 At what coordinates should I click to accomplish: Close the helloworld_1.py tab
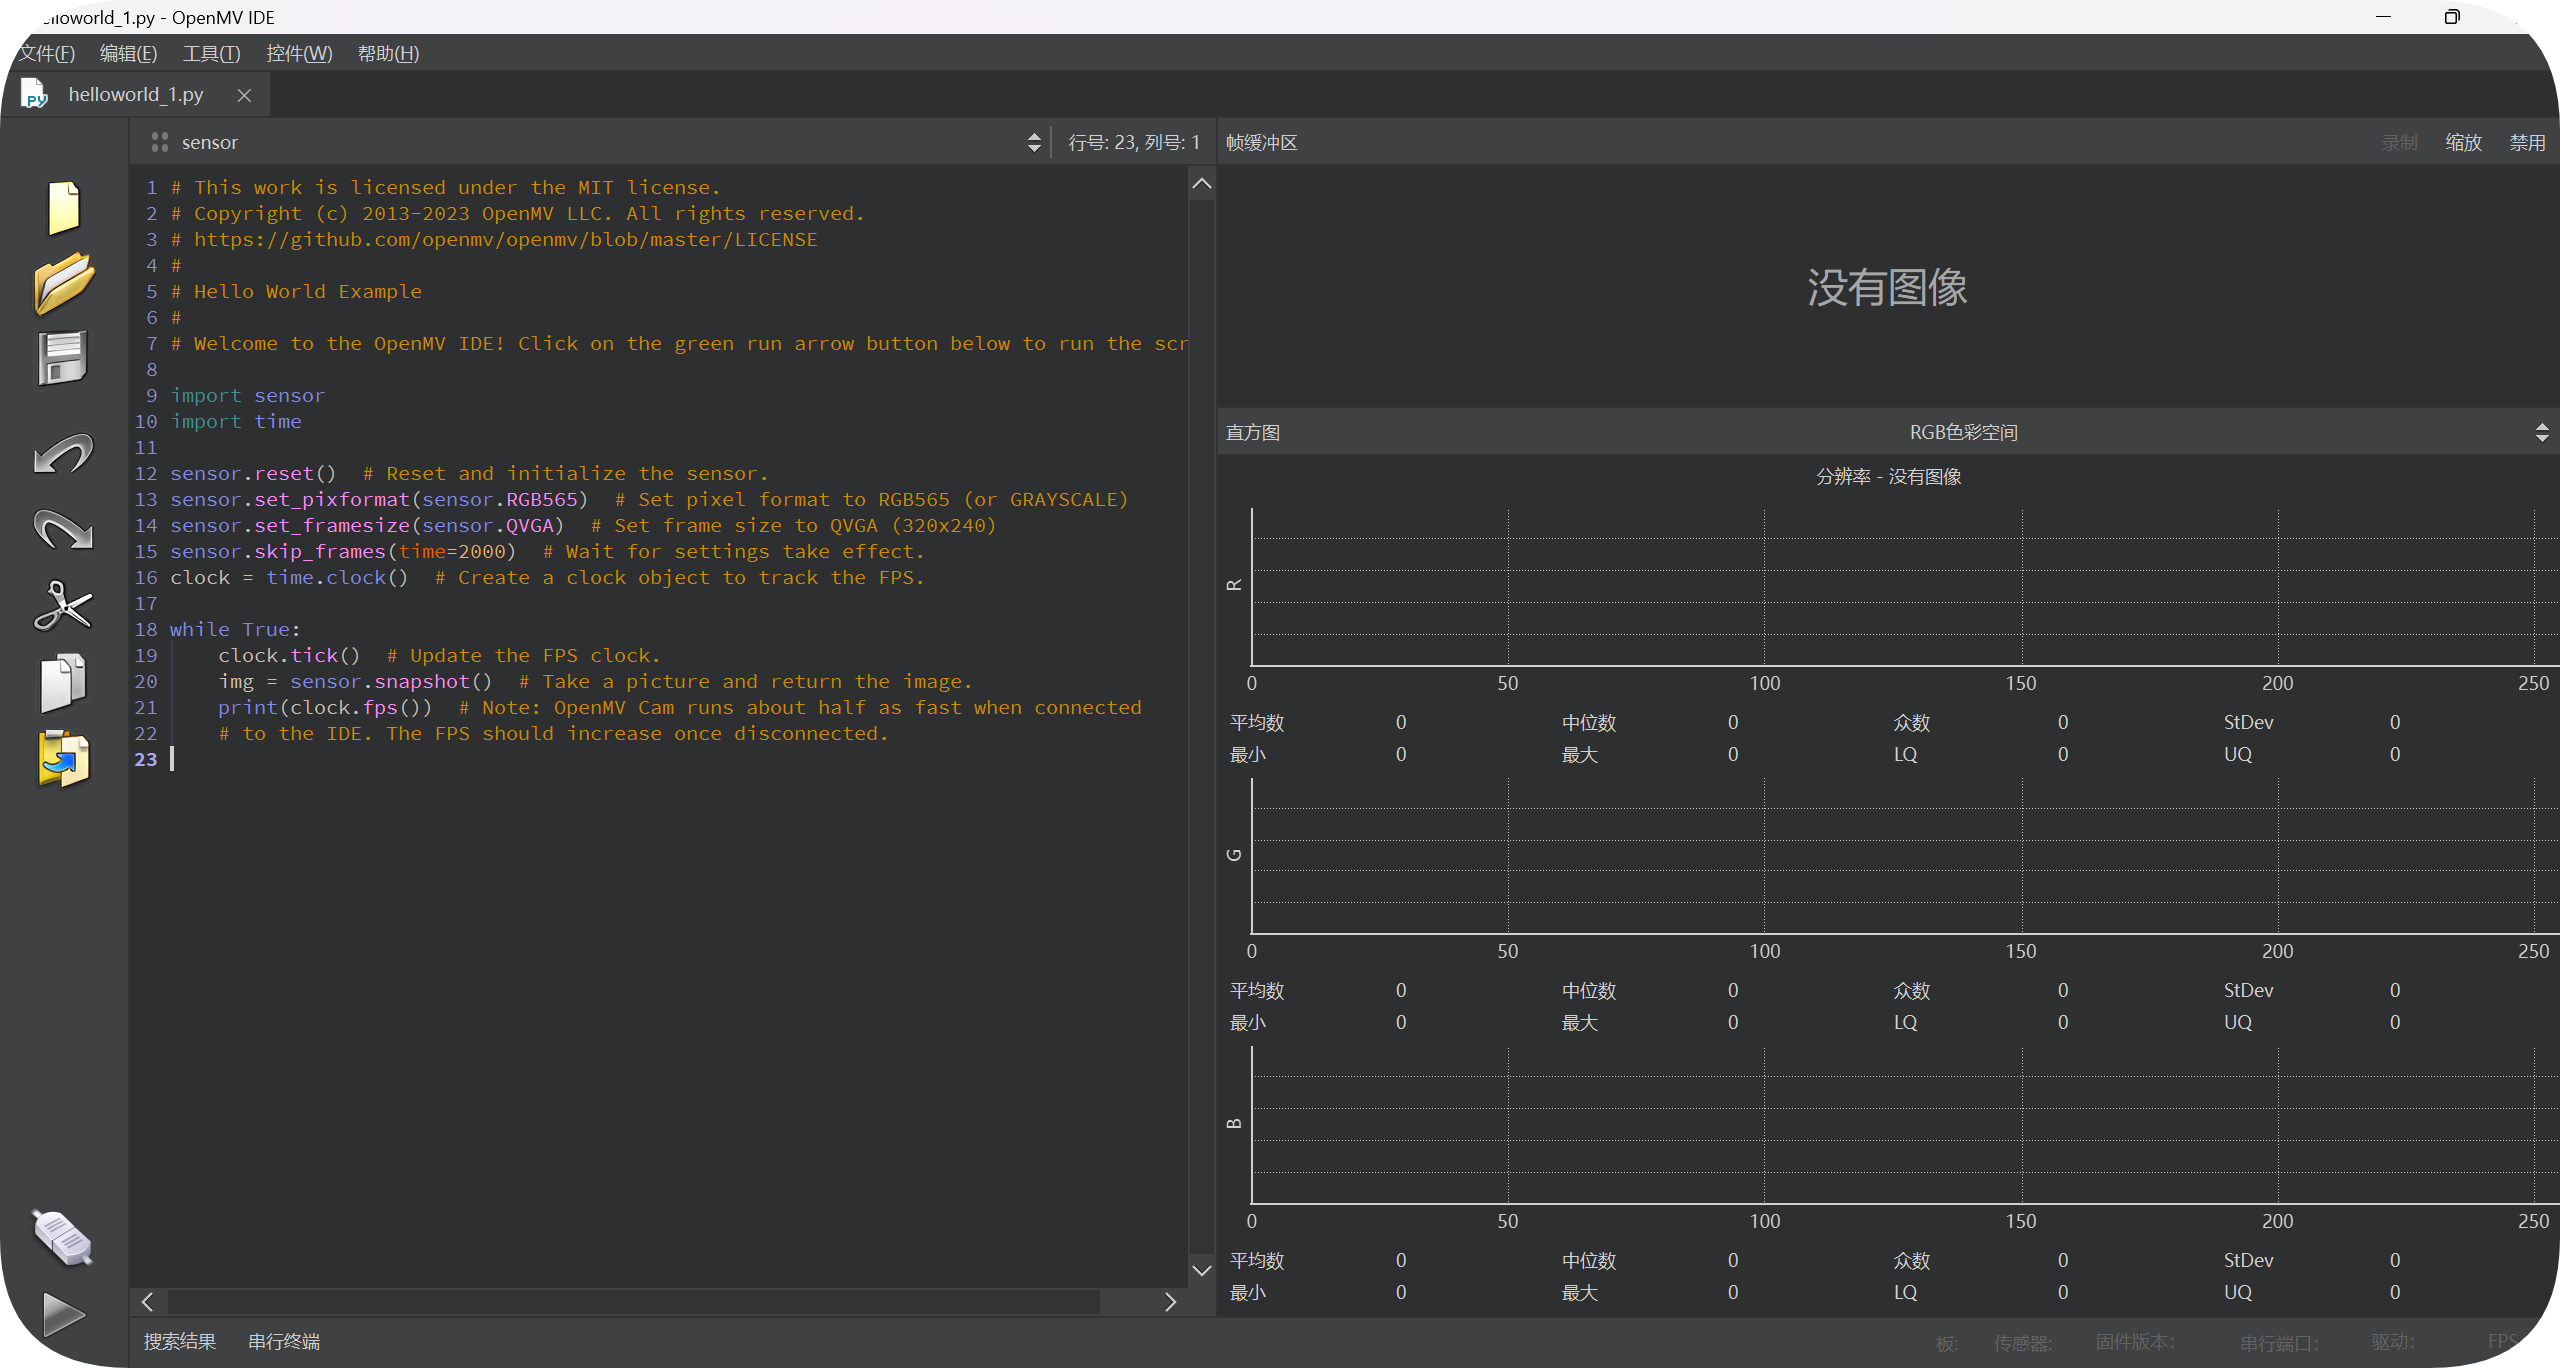[244, 95]
